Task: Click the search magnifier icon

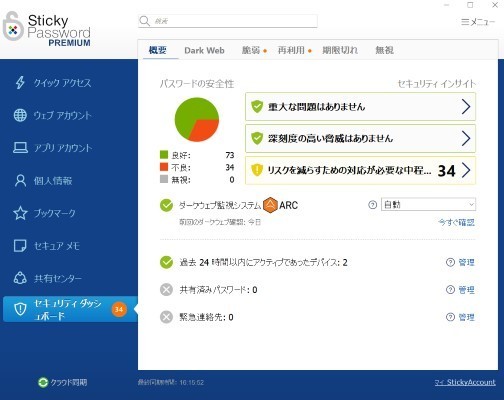Action: click(x=145, y=21)
